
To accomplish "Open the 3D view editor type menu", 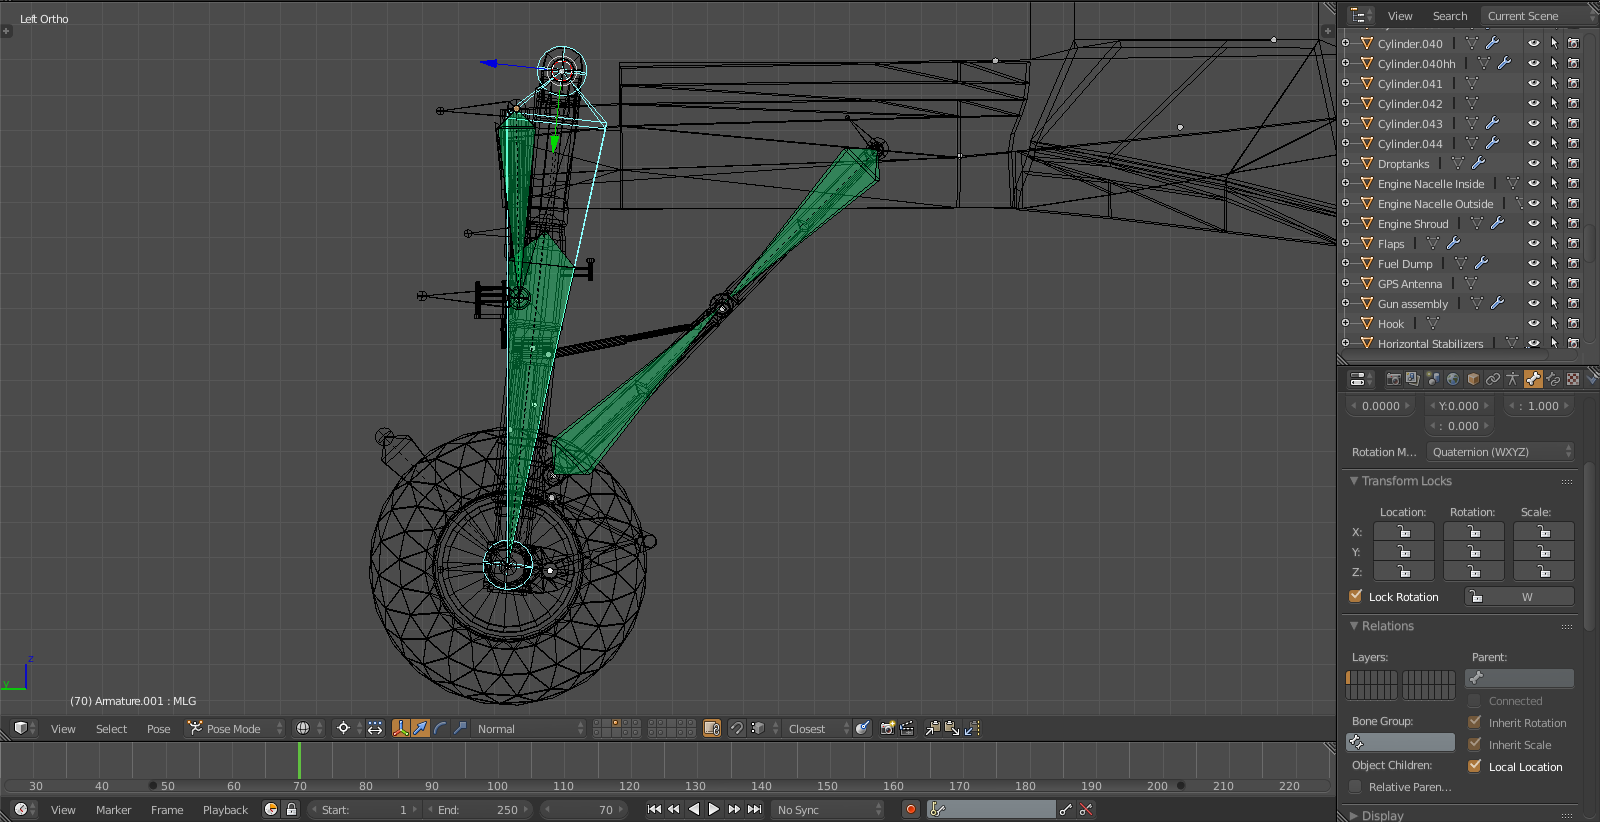I will (24, 728).
